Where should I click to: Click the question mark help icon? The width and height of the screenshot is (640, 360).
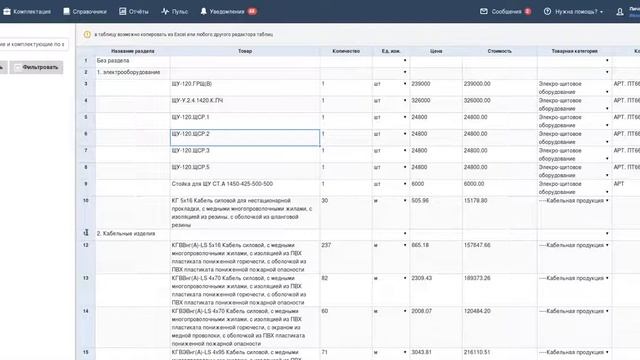pyautogui.click(x=547, y=11)
